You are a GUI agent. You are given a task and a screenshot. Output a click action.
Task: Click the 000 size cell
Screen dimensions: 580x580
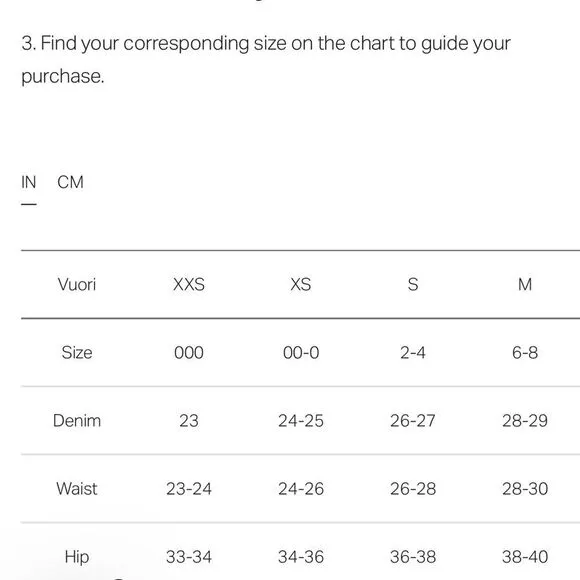189,353
